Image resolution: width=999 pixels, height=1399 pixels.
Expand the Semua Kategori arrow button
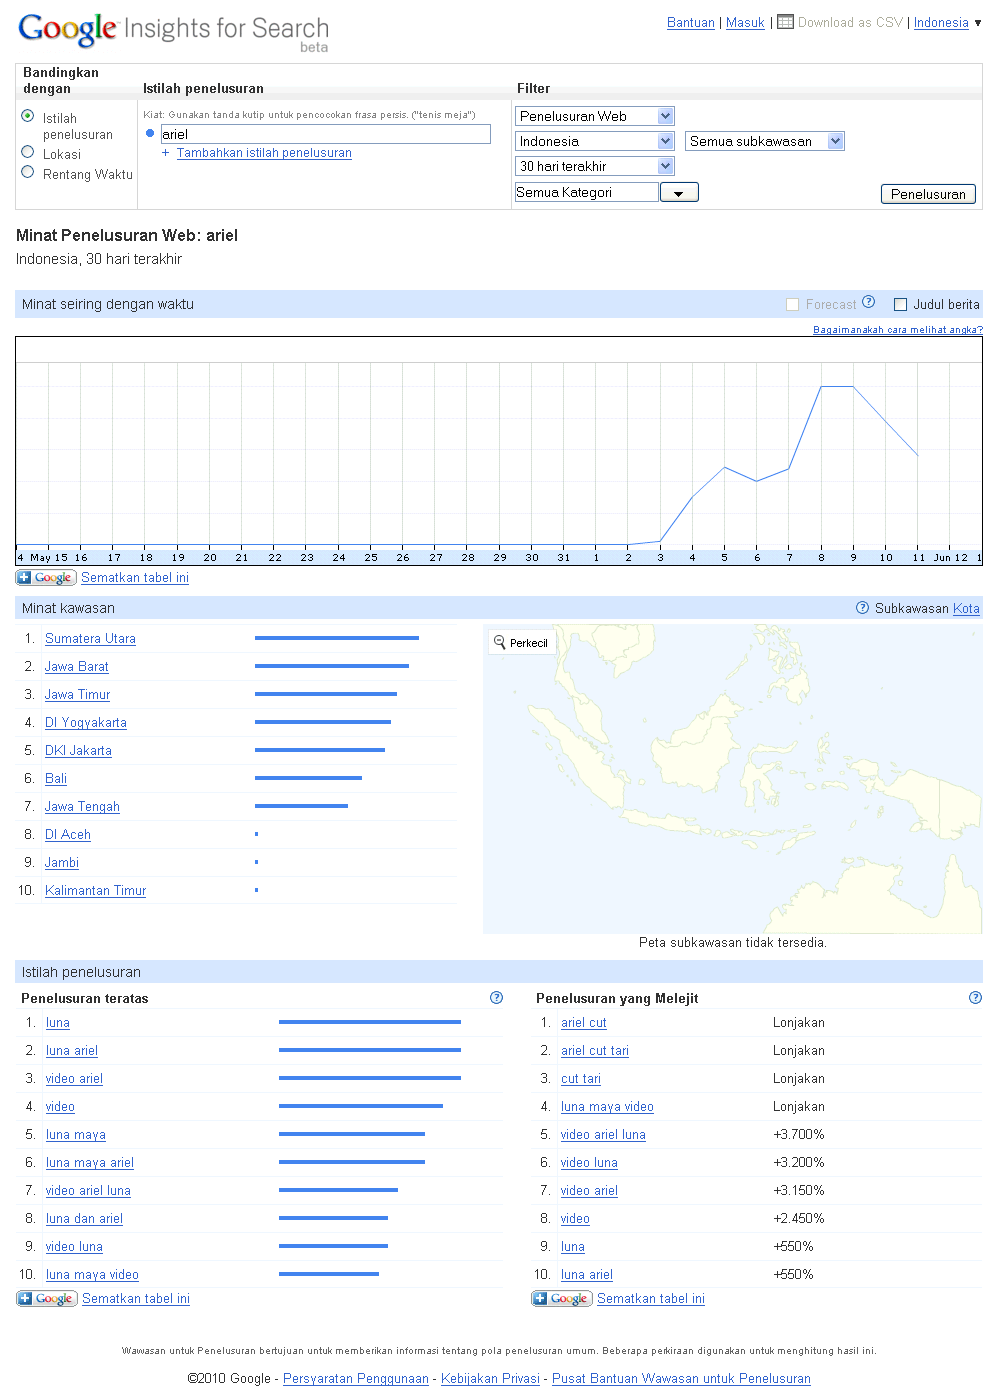[679, 192]
